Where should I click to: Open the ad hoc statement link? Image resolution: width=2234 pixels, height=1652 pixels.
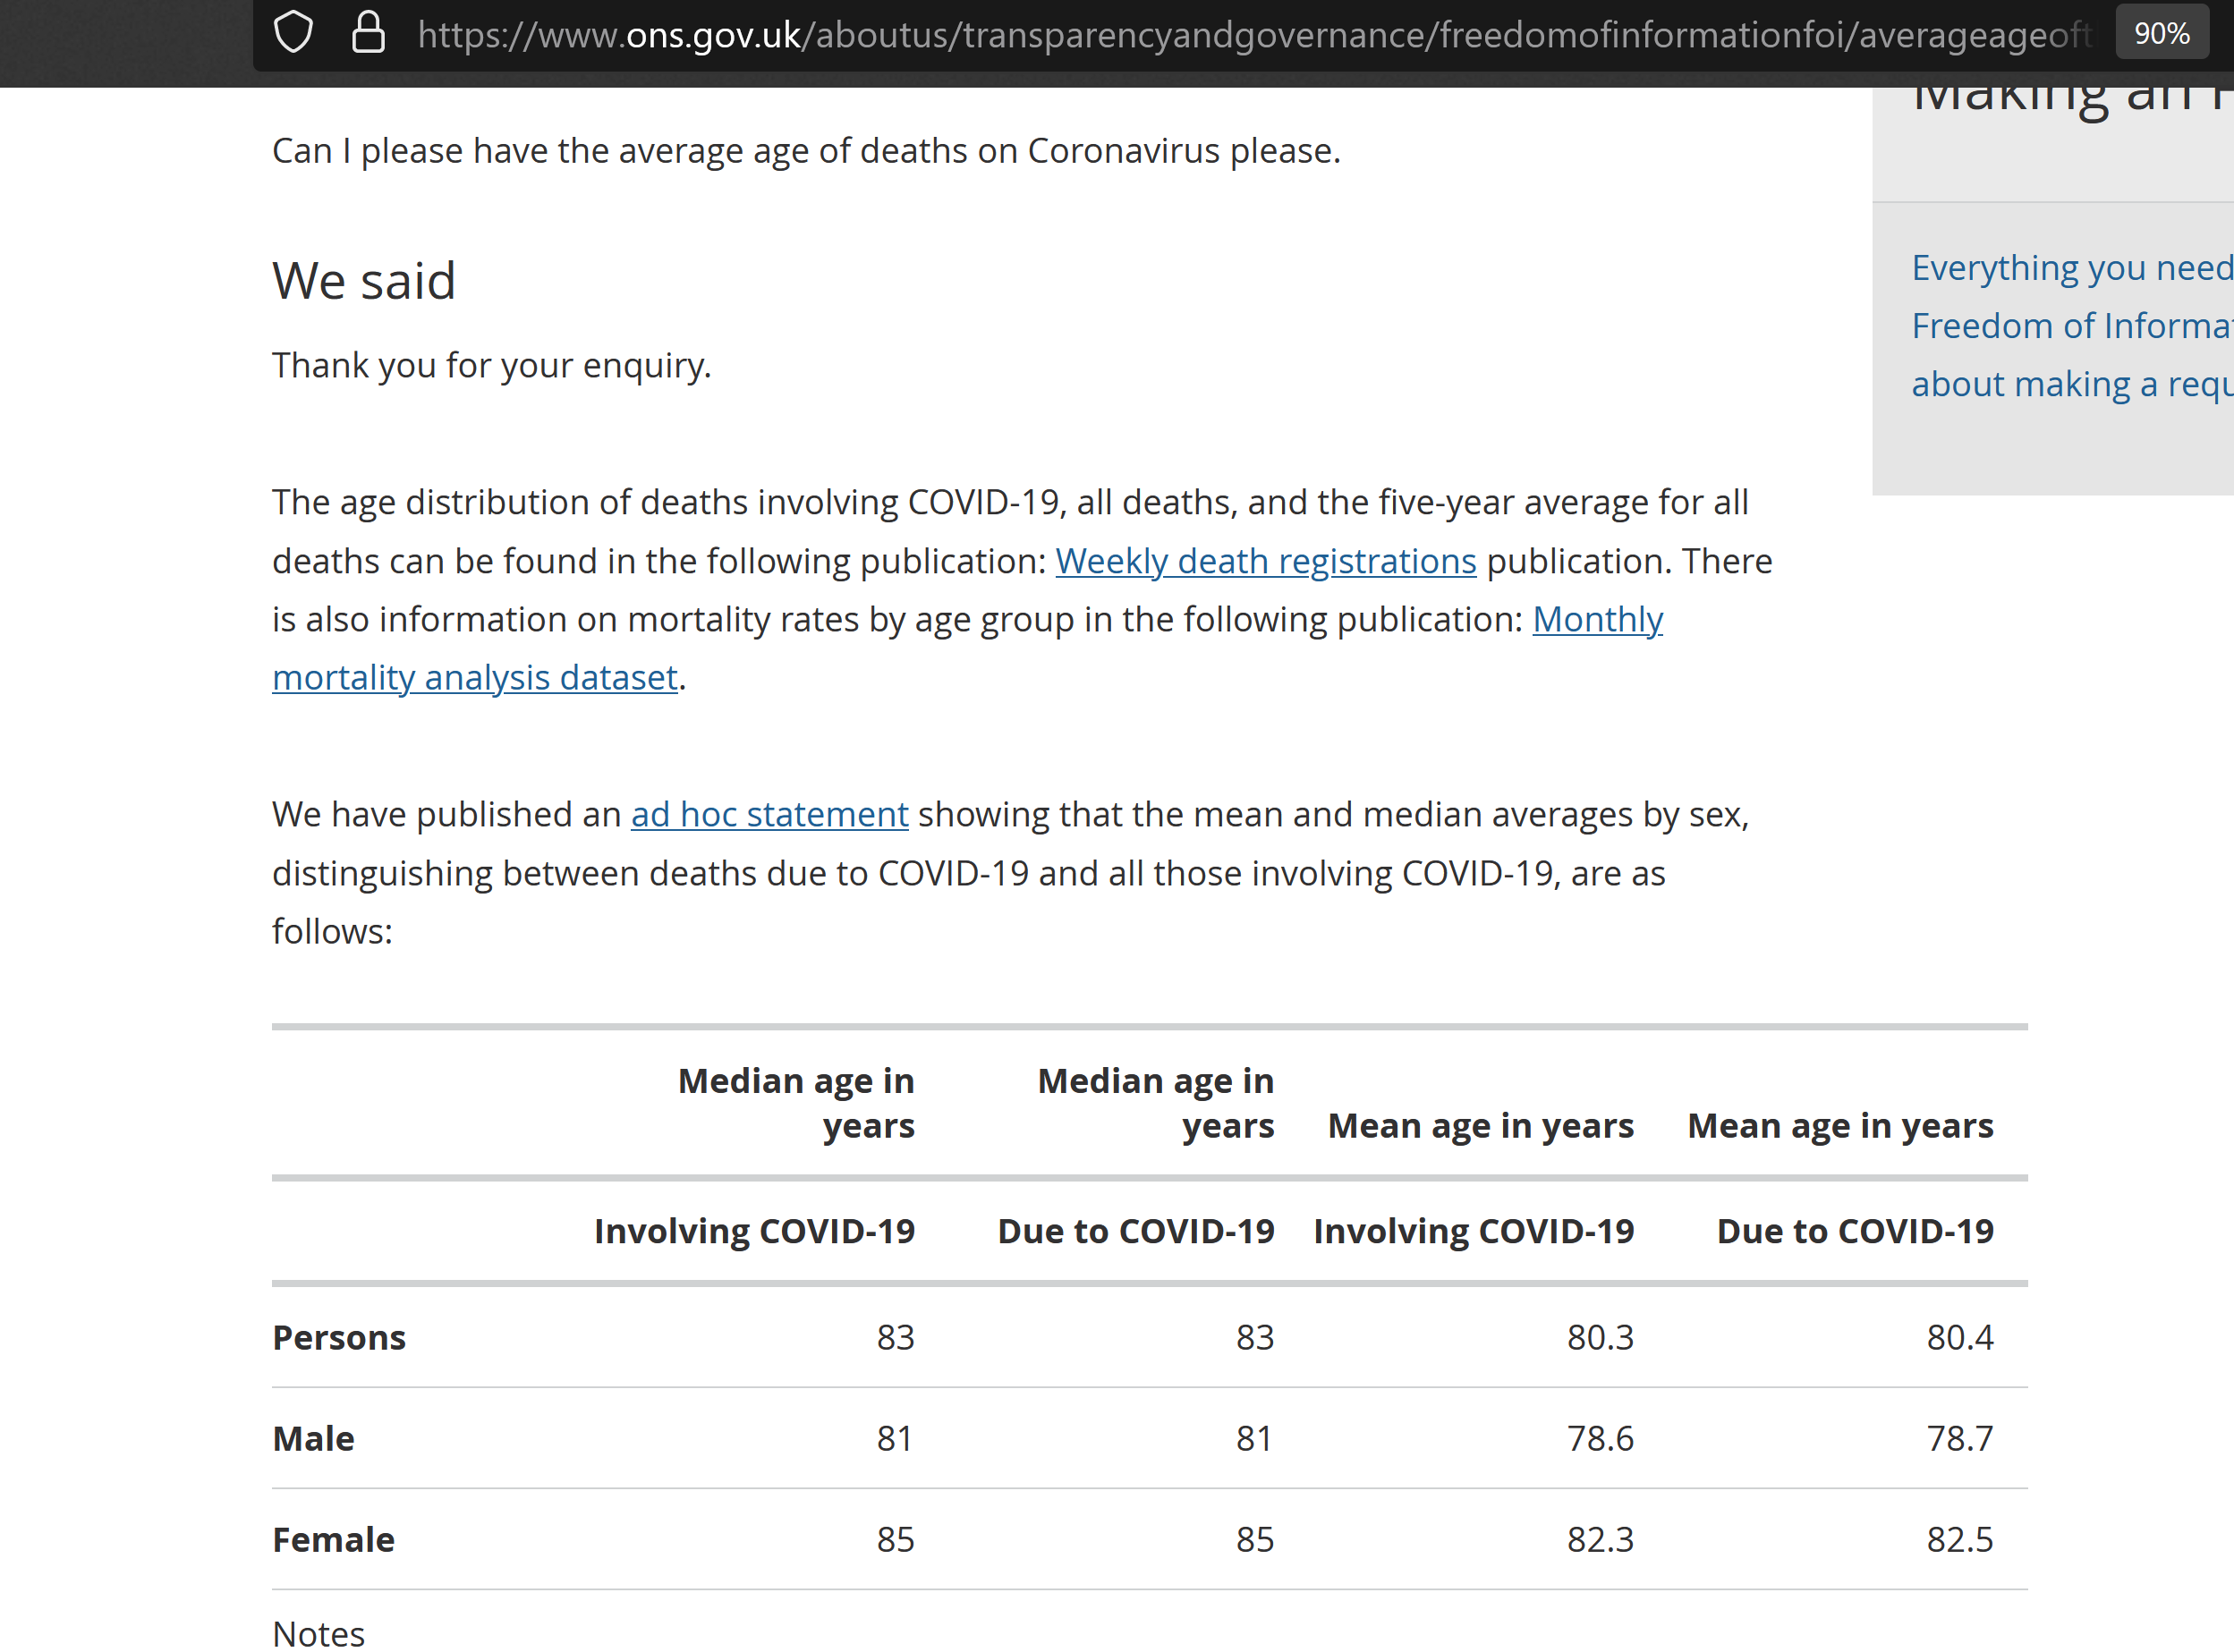769,814
